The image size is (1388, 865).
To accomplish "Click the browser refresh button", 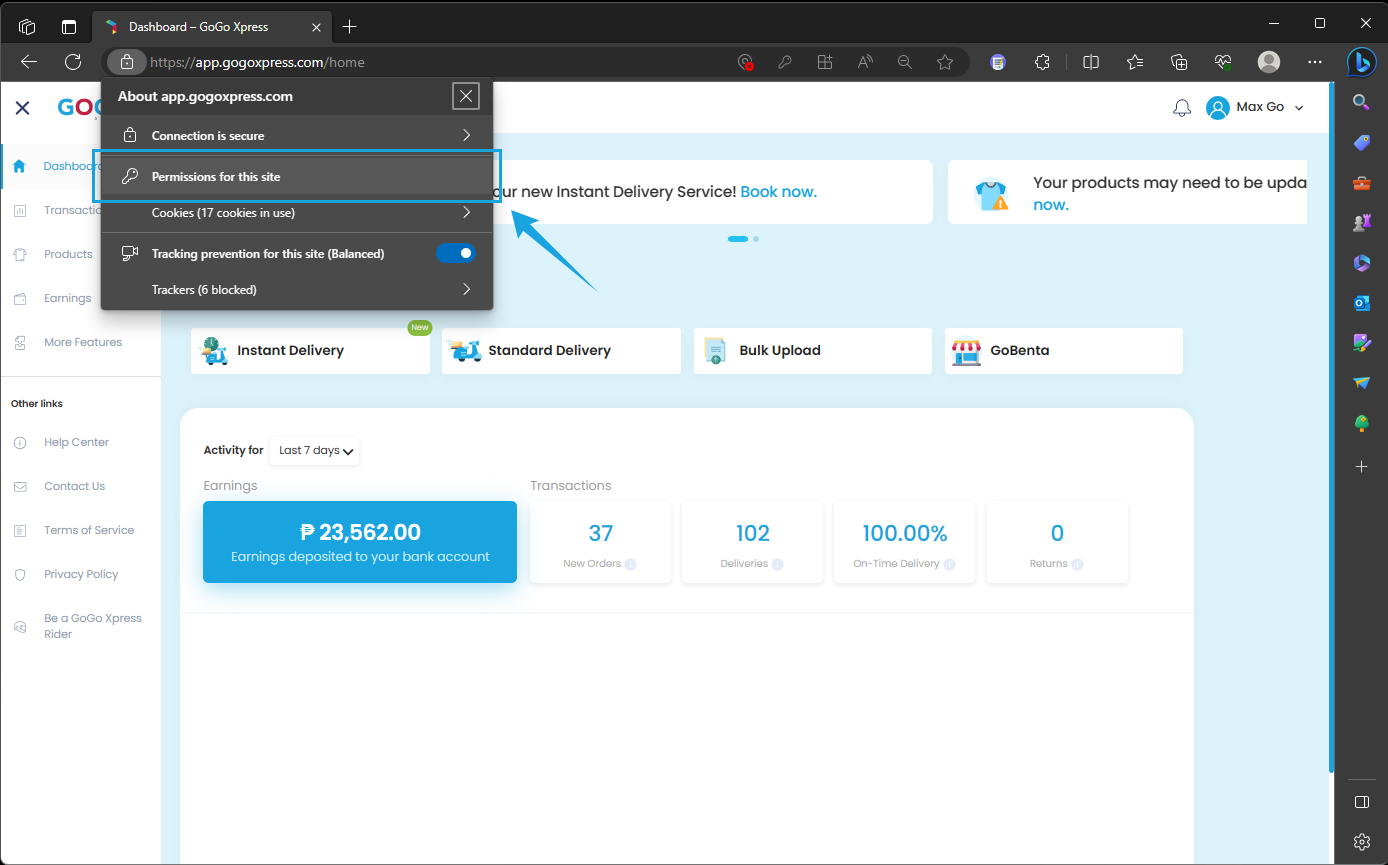I will pyautogui.click(x=73, y=62).
